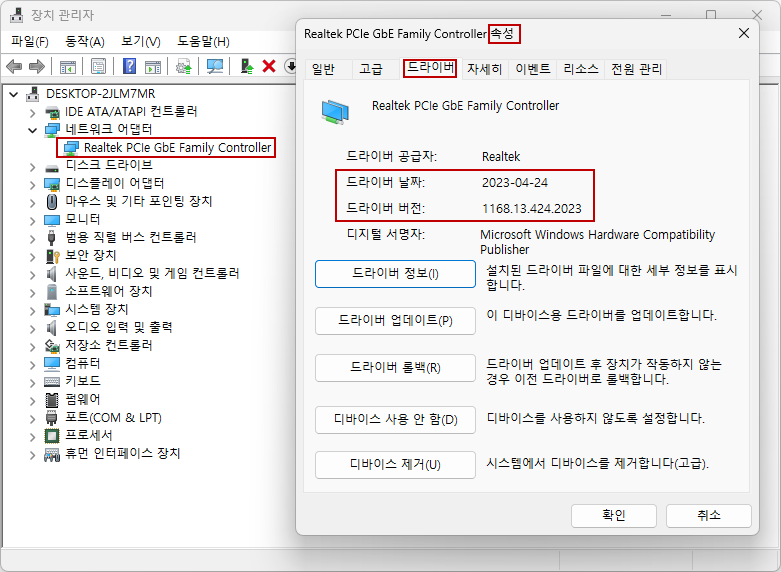
Task: Close the Realtek properties dialog
Action: point(744,33)
